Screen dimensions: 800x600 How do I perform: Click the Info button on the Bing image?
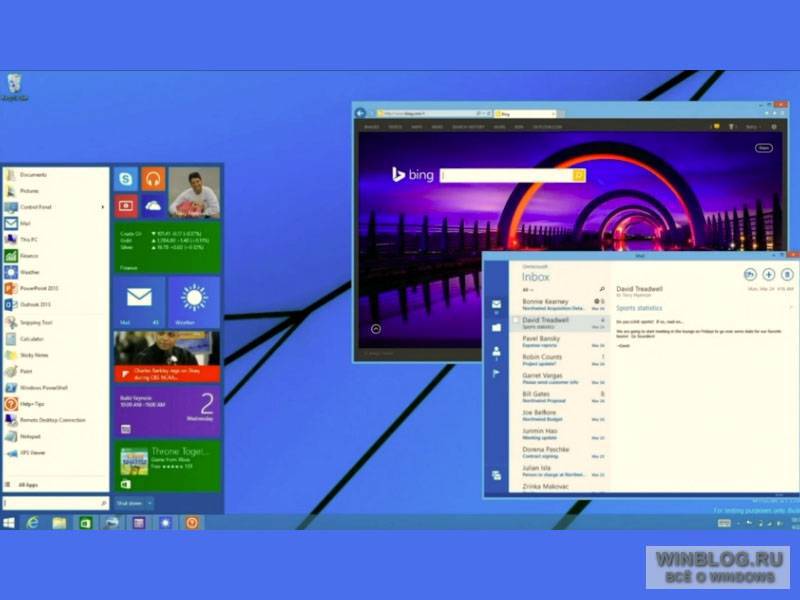point(764,148)
